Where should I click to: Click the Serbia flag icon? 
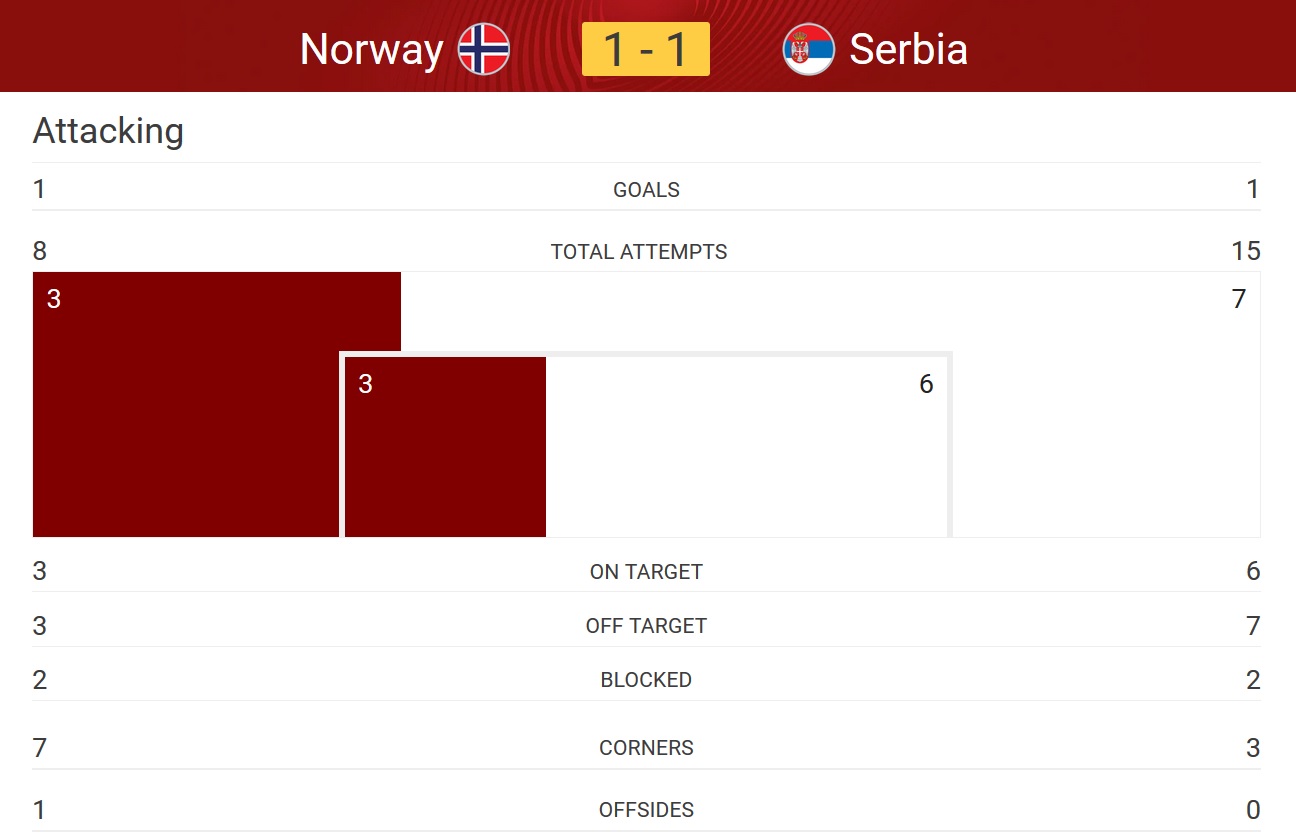pos(809,49)
